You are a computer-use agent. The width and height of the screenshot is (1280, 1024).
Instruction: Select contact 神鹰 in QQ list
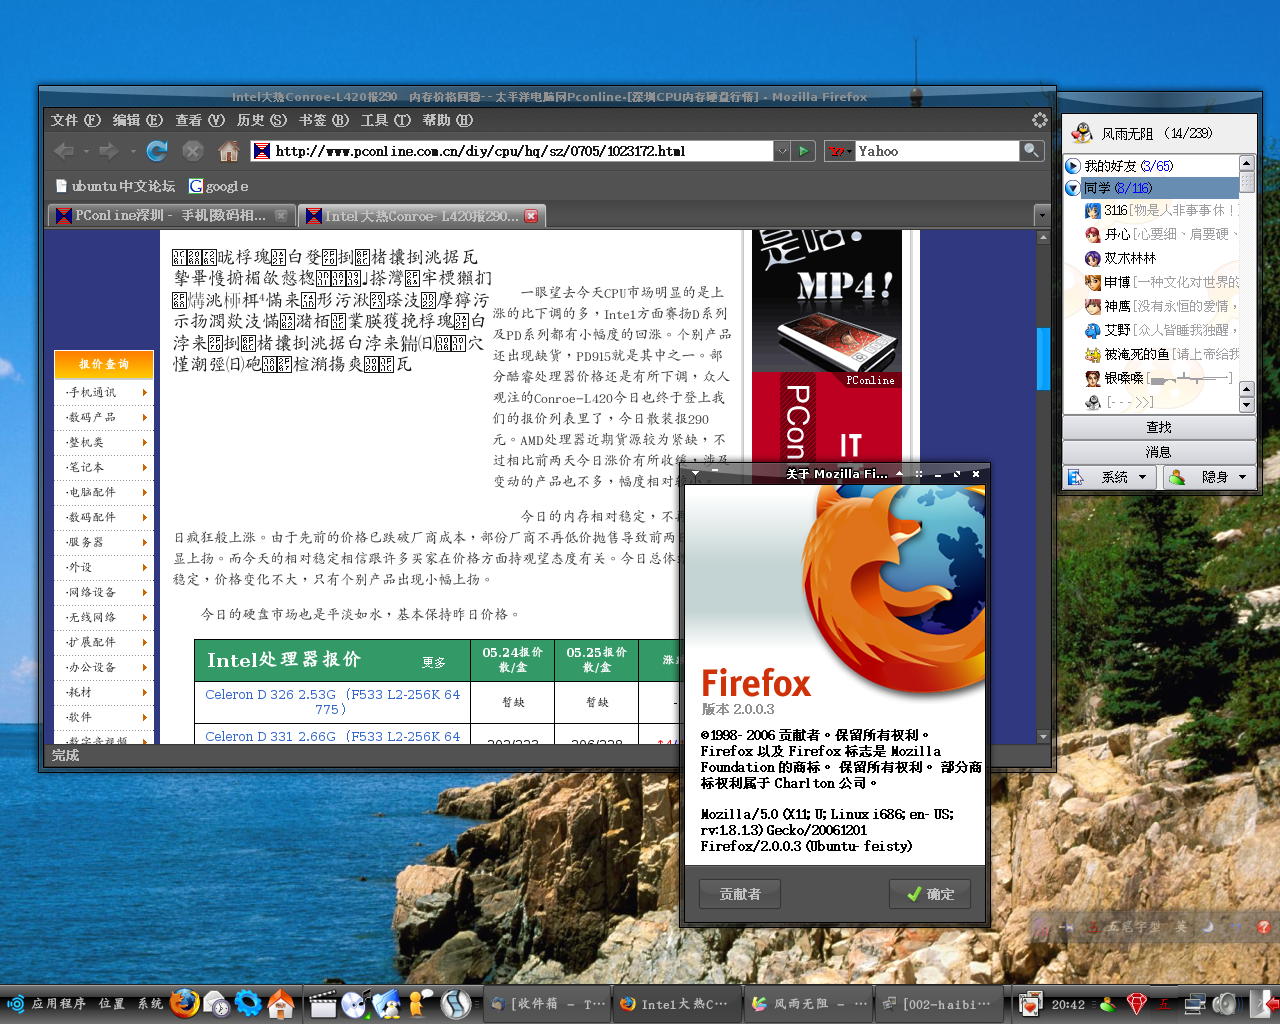coord(1160,306)
